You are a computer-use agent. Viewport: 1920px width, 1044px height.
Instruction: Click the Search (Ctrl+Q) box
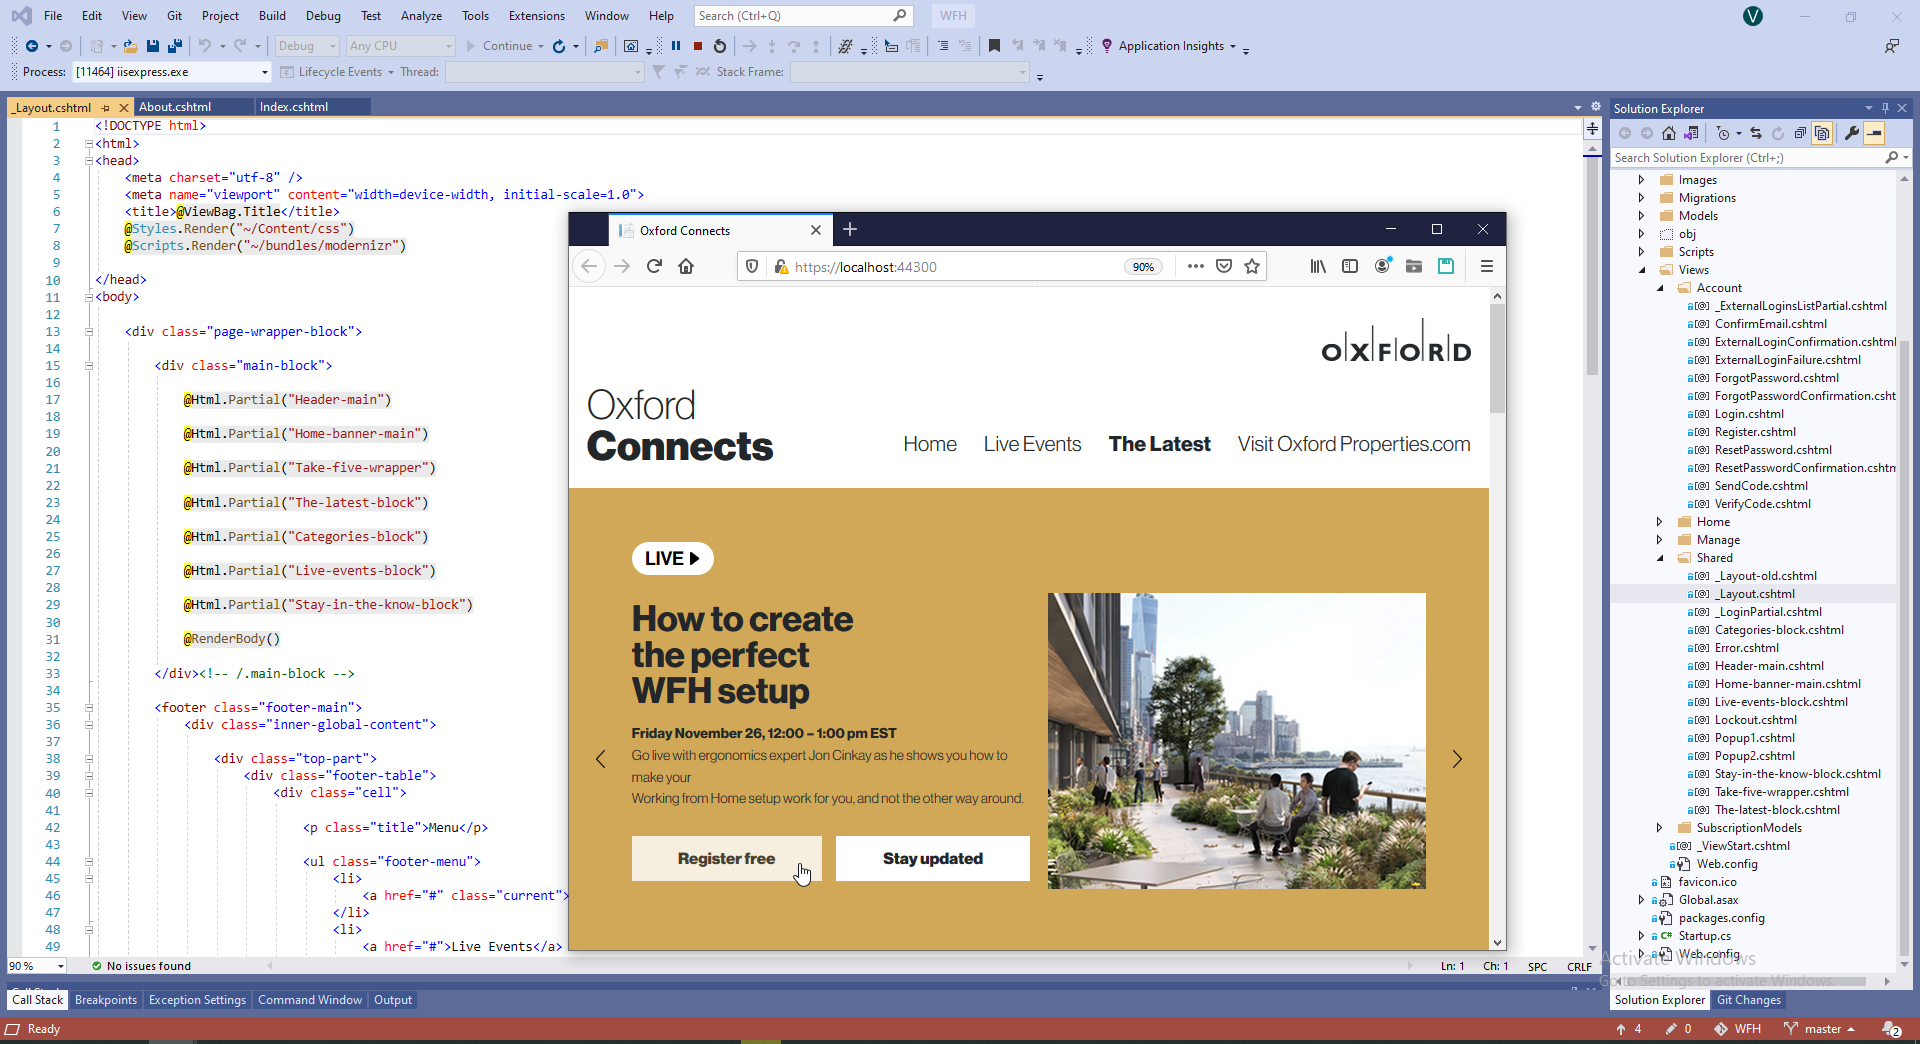[x=802, y=16]
